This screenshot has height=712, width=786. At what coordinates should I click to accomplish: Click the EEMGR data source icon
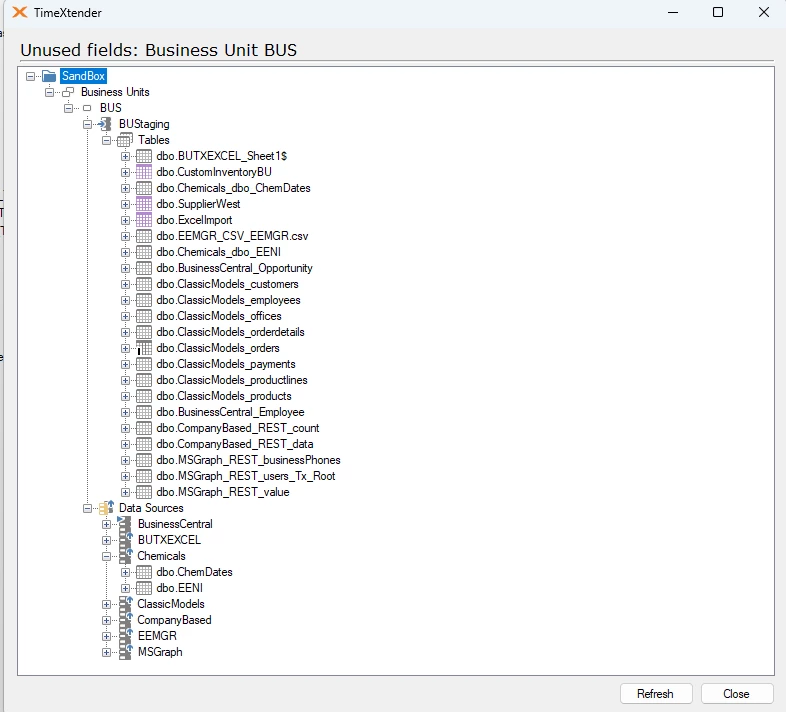pyautogui.click(x=125, y=636)
